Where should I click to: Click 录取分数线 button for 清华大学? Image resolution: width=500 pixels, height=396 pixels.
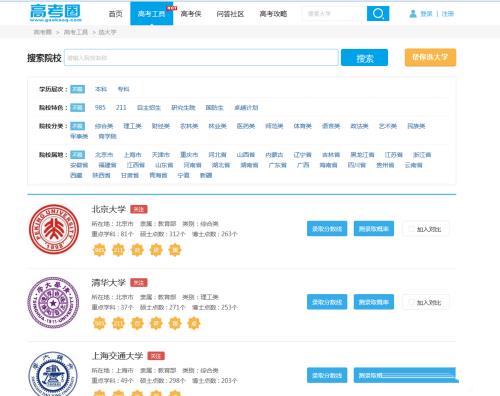pos(327,302)
